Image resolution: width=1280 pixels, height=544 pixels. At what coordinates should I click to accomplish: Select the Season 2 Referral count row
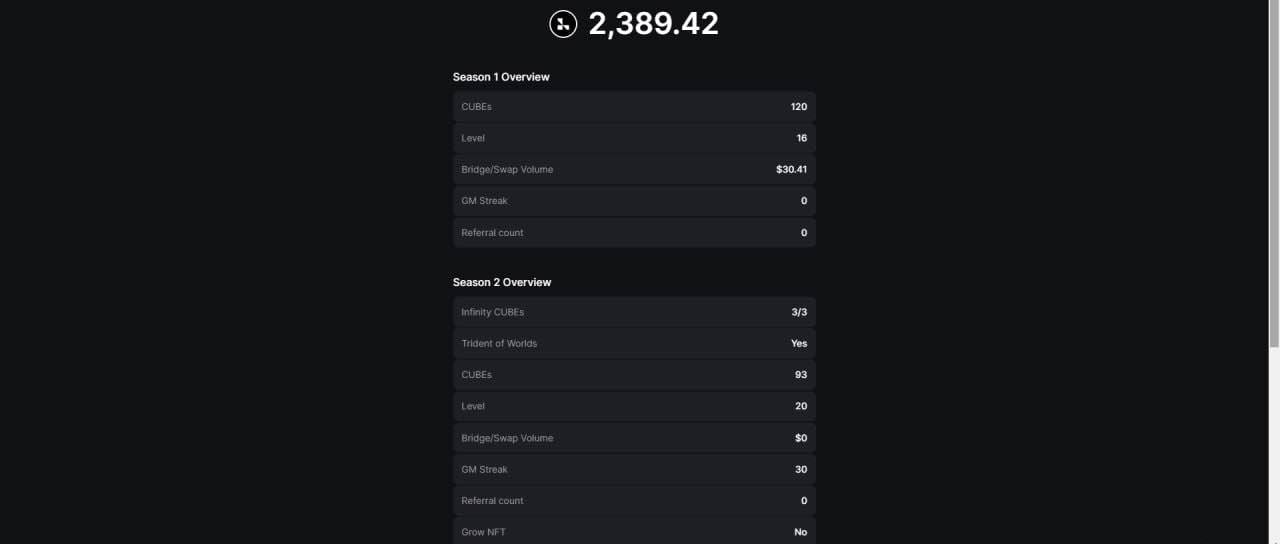point(634,501)
